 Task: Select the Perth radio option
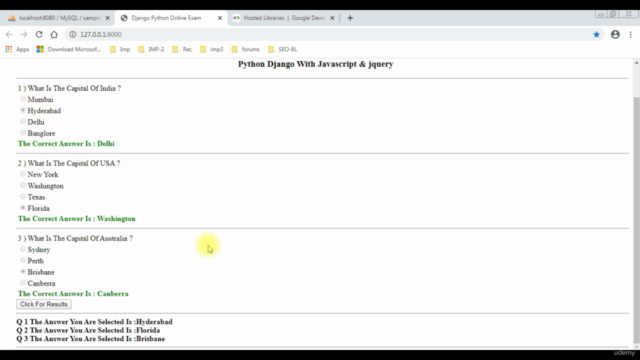click(23, 260)
